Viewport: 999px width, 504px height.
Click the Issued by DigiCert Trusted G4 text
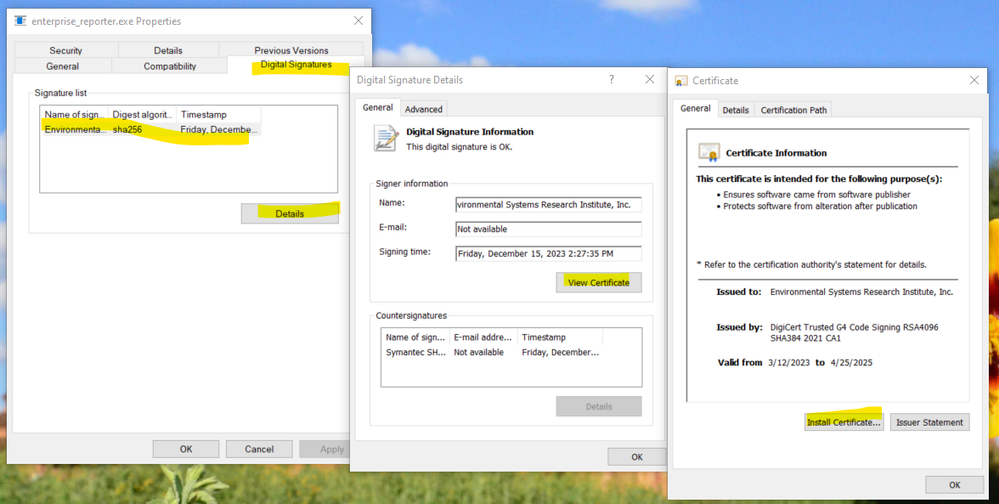pyautogui.click(x=854, y=333)
